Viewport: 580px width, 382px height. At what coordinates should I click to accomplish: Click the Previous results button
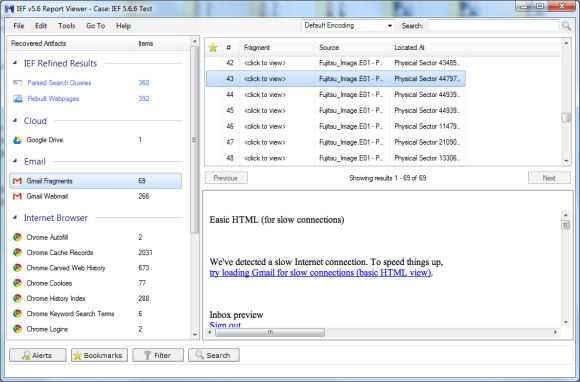point(226,178)
